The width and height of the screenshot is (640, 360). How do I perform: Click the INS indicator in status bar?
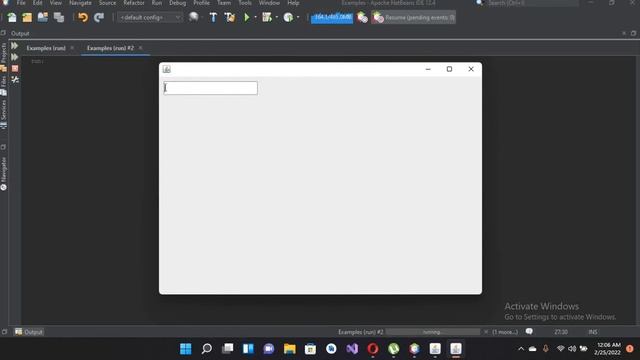pos(593,332)
